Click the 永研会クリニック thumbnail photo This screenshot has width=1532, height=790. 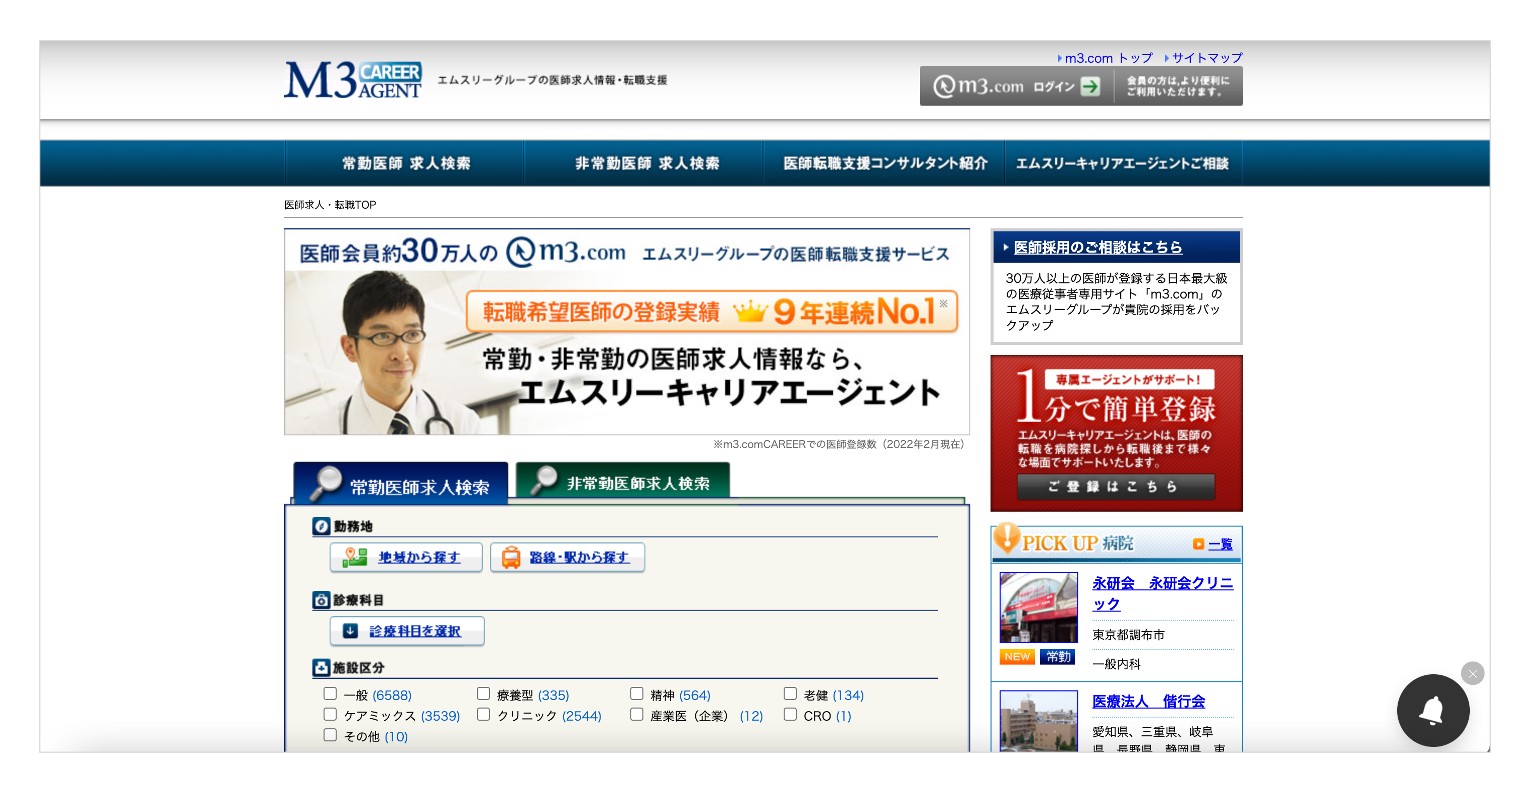pos(1039,607)
